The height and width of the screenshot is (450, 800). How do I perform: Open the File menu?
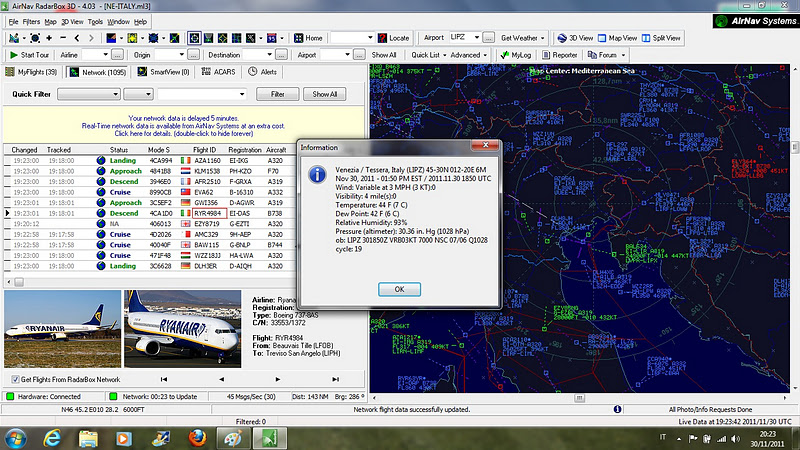pos(13,22)
